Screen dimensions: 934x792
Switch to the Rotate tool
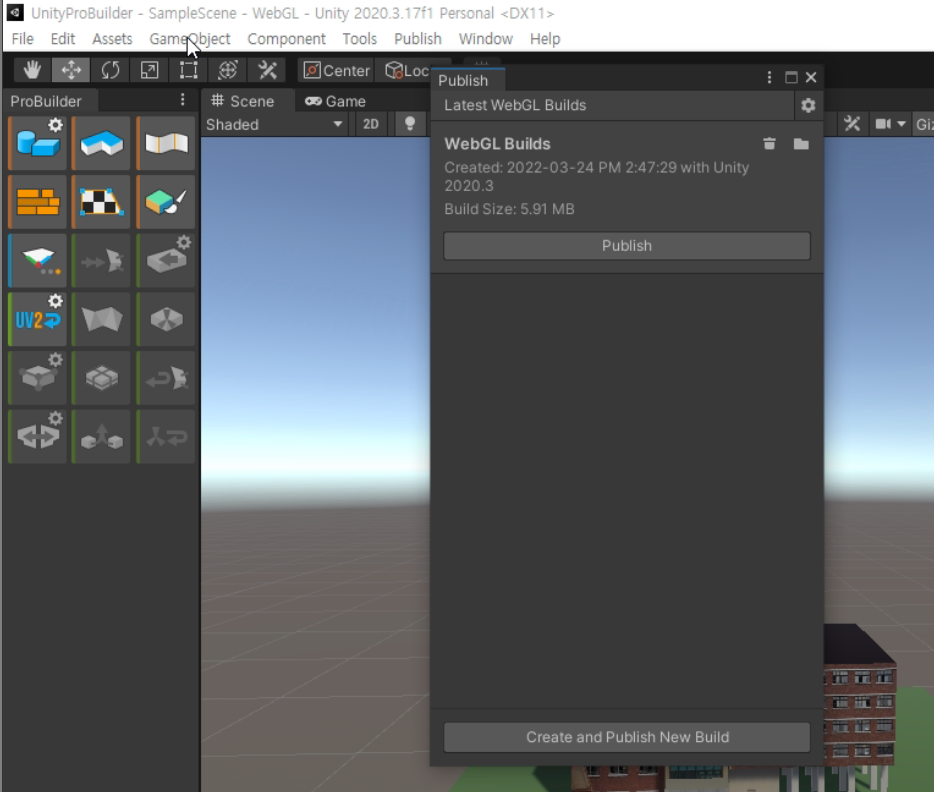tap(110, 70)
